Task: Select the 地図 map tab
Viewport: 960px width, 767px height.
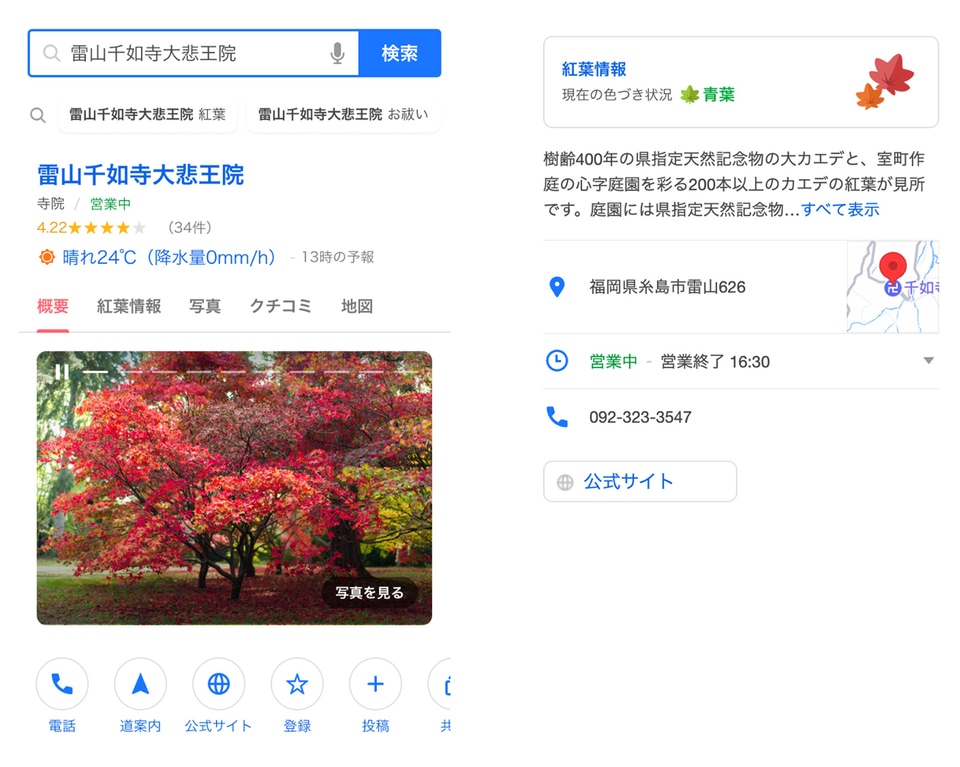Action: pos(357,307)
